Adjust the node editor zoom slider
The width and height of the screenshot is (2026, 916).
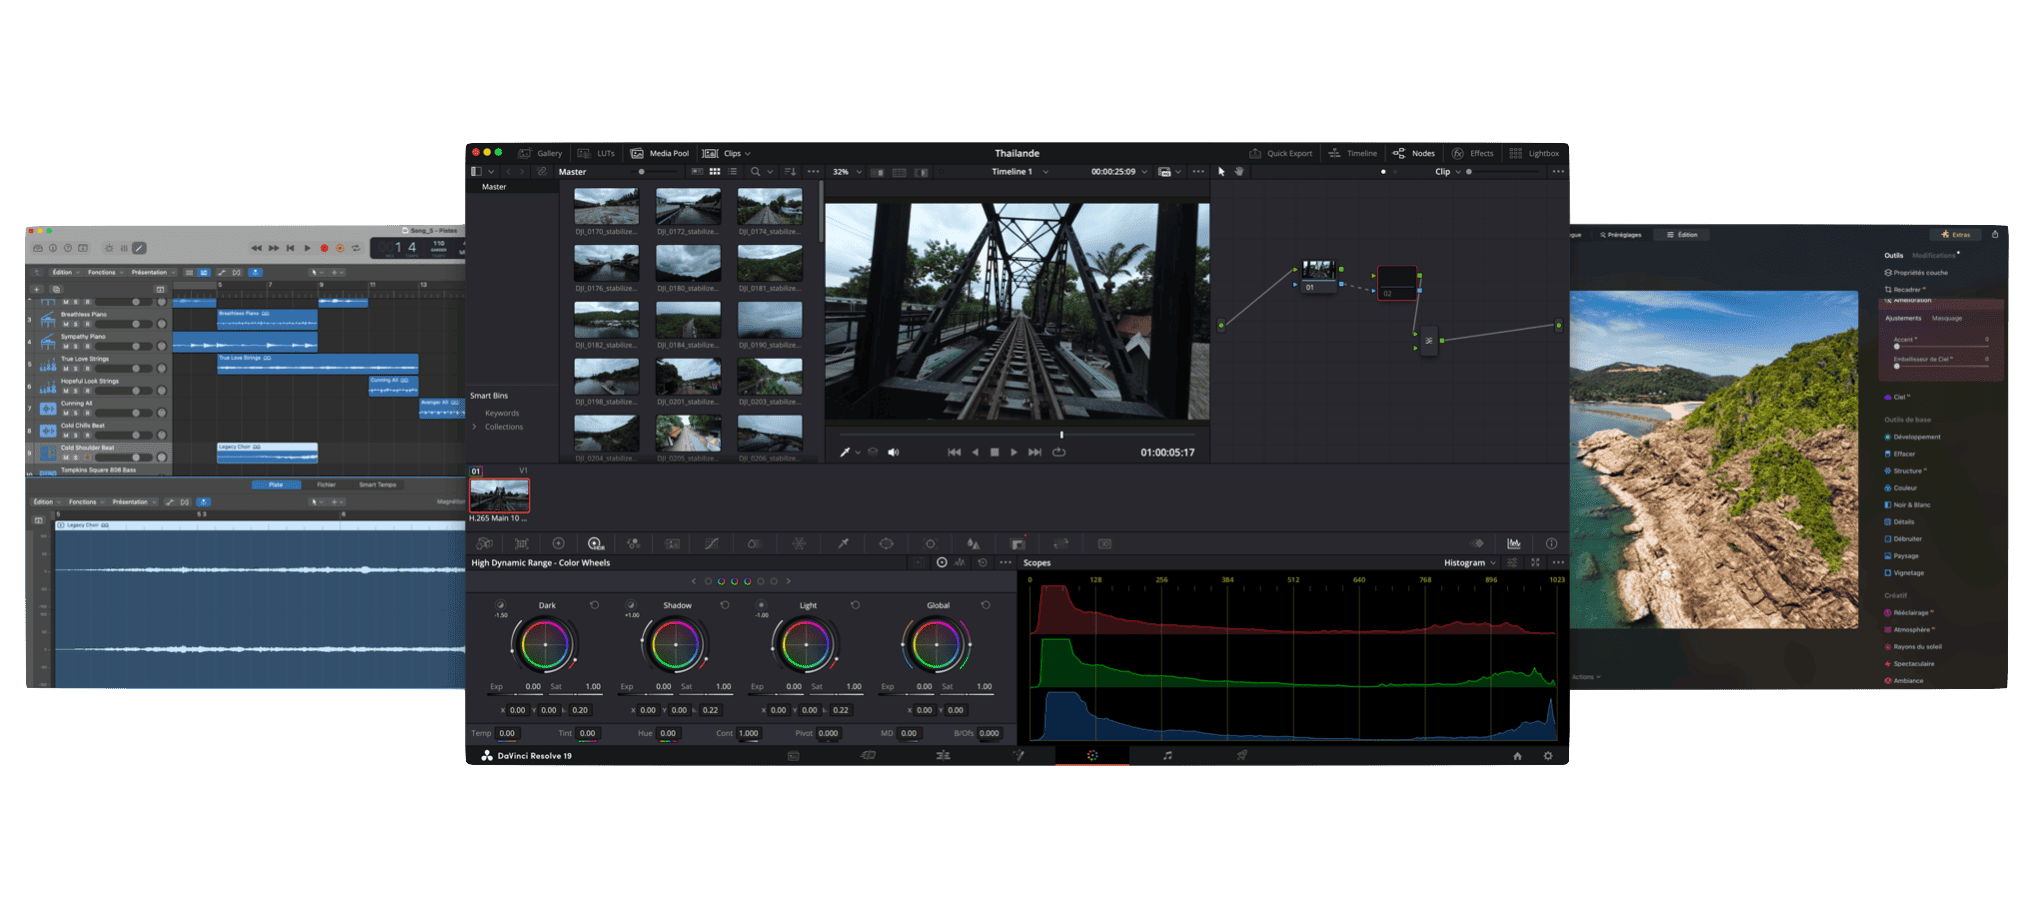point(1503,172)
